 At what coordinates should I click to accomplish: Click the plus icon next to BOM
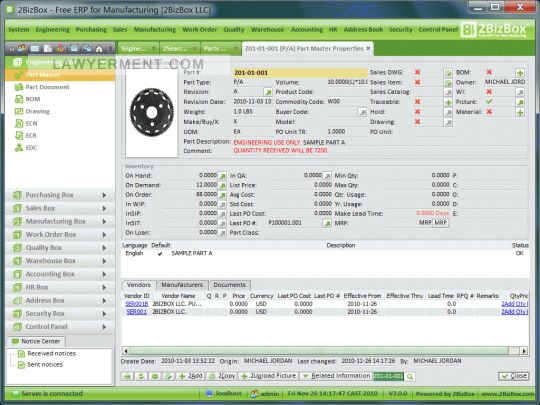click(x=520, y=73)
